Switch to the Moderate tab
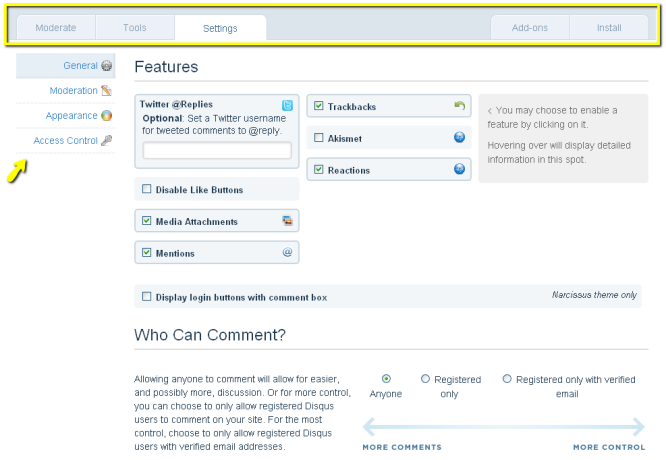This screenshot has width=666, height=460. point(55,28)
